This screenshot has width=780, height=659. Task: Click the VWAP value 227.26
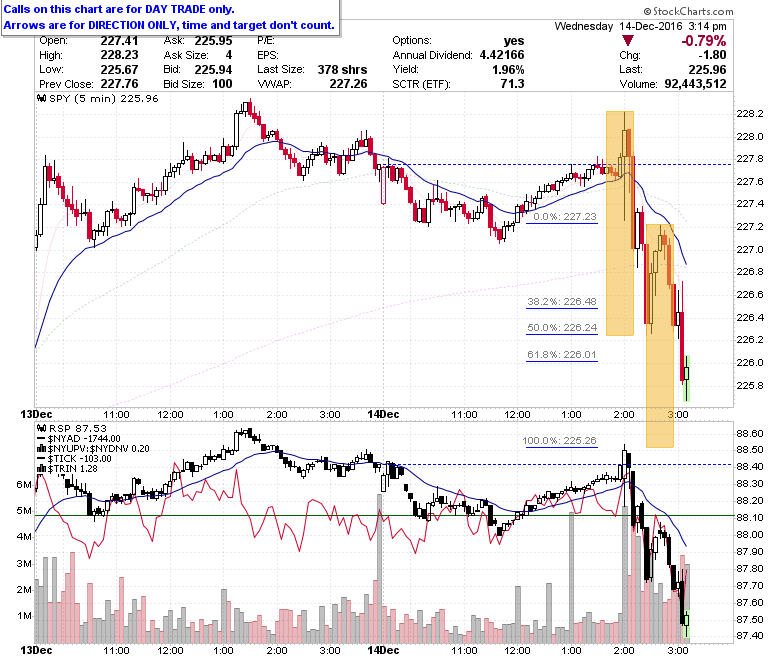point(348,84)
